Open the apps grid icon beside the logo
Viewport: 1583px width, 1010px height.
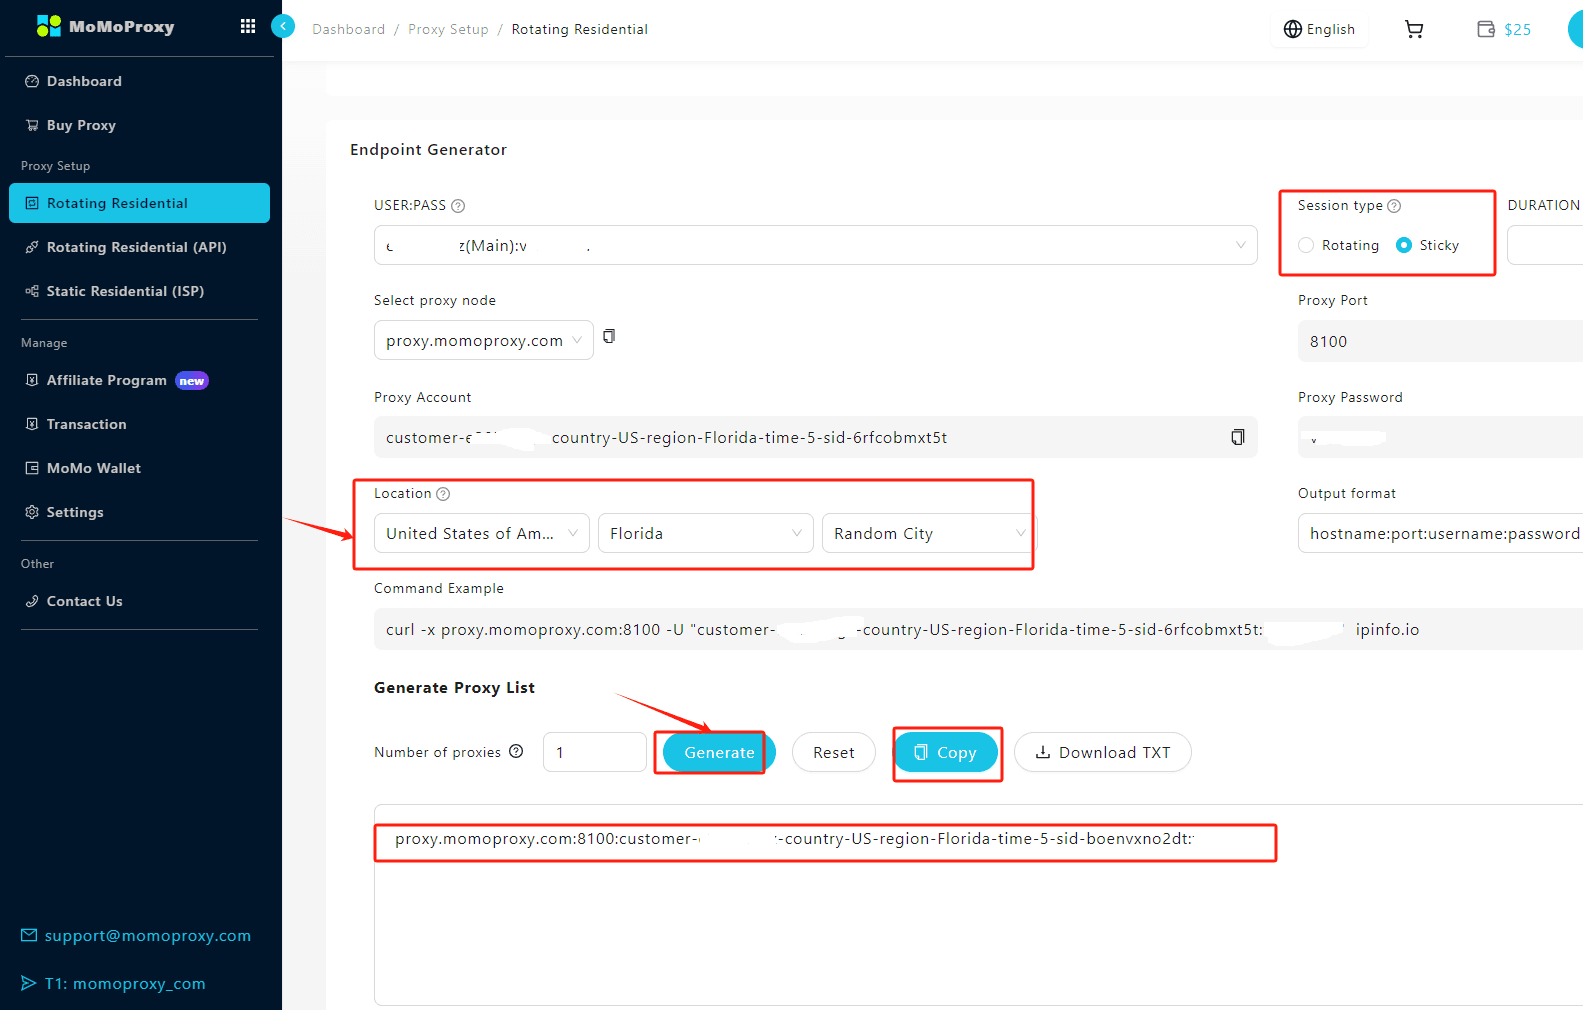tap(248, 27)
